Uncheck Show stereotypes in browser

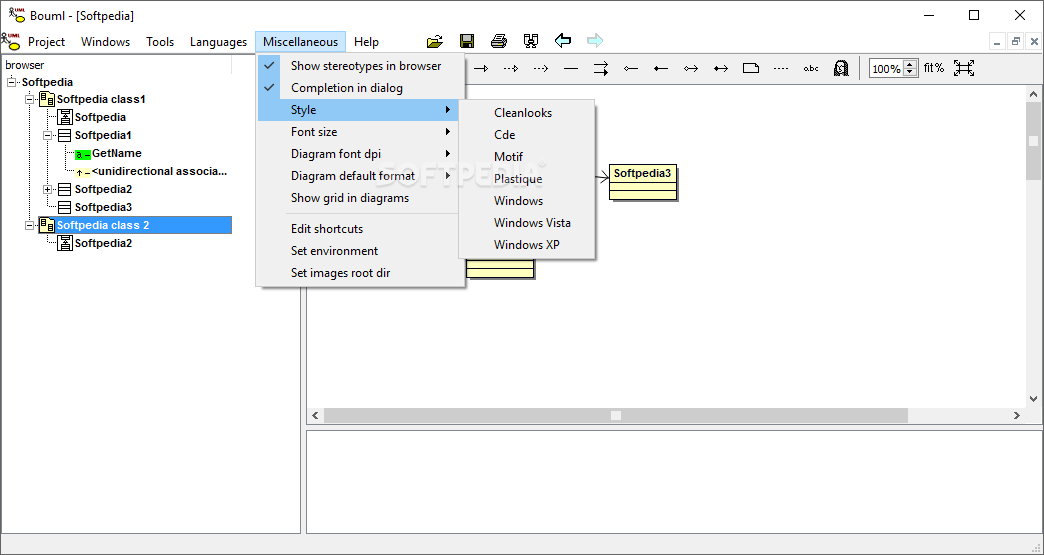point(360,66)
